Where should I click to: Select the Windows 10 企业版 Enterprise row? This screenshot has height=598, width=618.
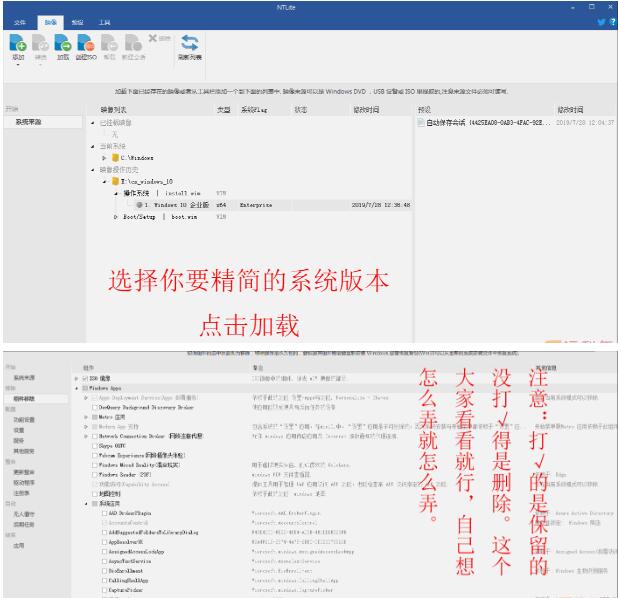250,205
